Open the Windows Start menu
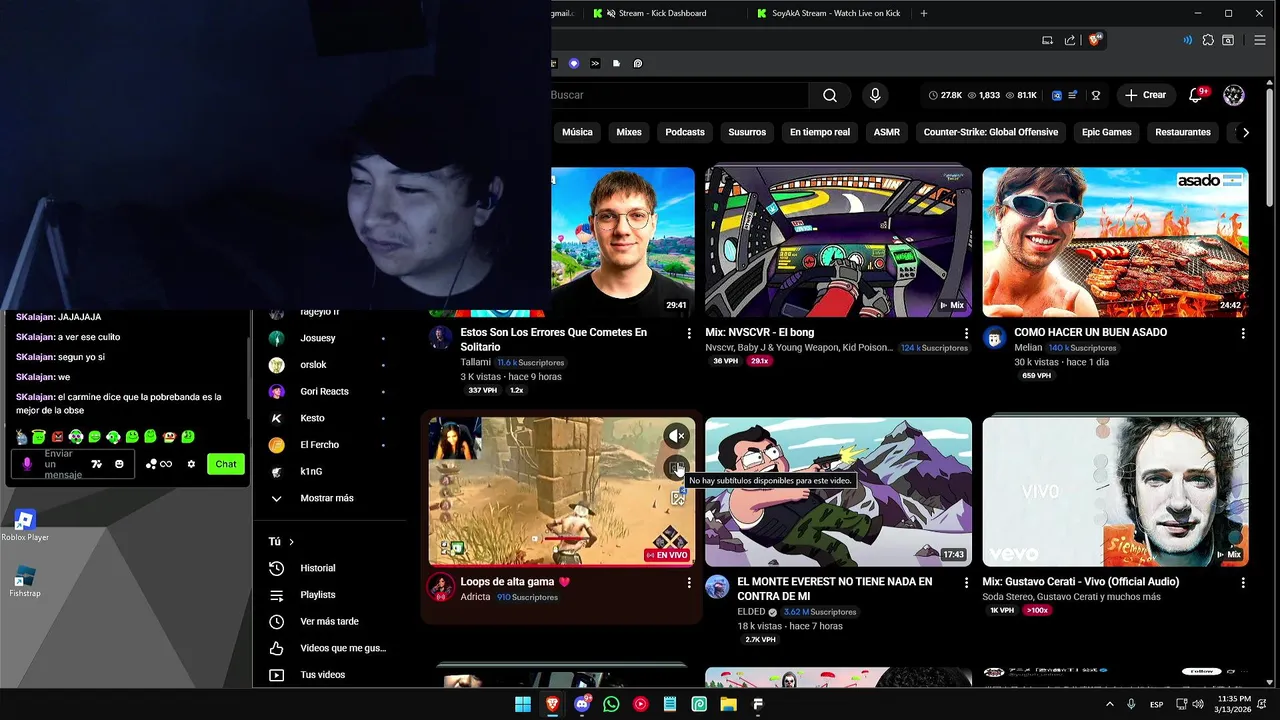1280x720 pixels. (523, 704)
